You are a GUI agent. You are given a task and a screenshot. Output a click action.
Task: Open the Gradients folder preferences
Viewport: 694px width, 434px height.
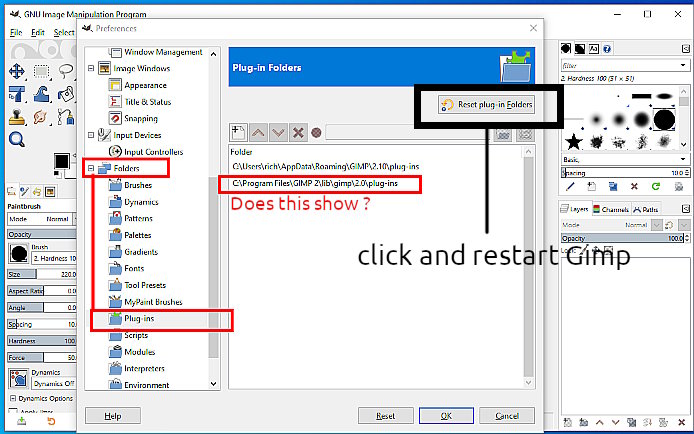pos(141,252)
